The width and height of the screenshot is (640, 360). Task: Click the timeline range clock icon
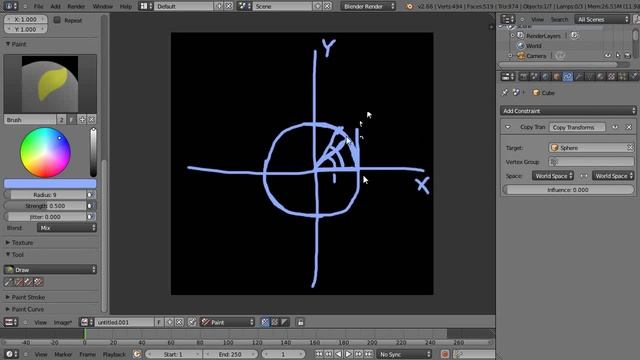pos(137,354)
